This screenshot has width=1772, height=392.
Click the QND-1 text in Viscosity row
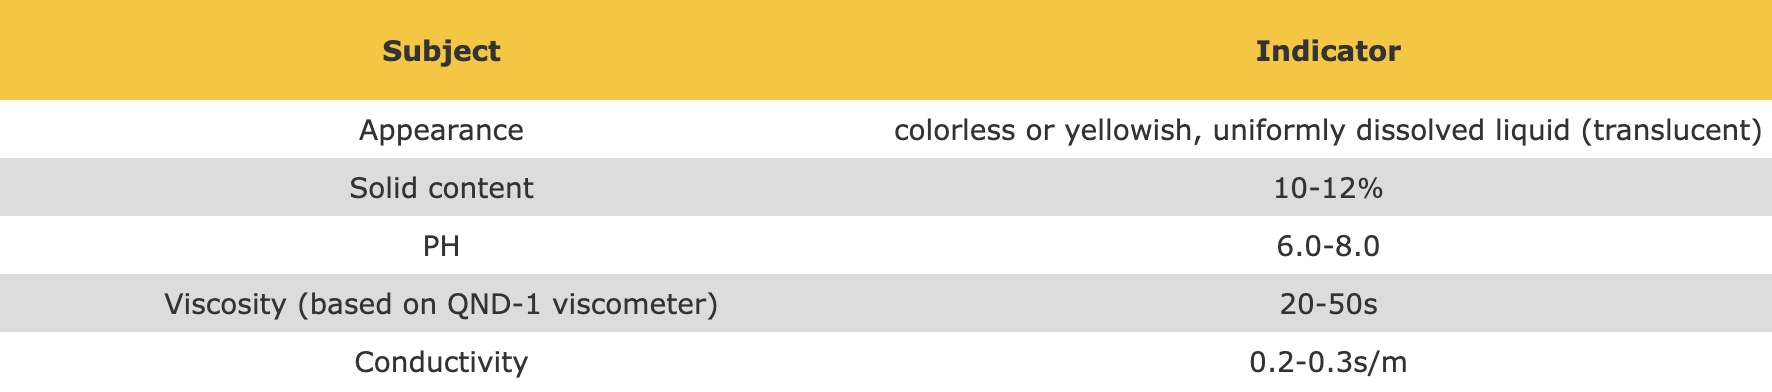tap(494, 304)
